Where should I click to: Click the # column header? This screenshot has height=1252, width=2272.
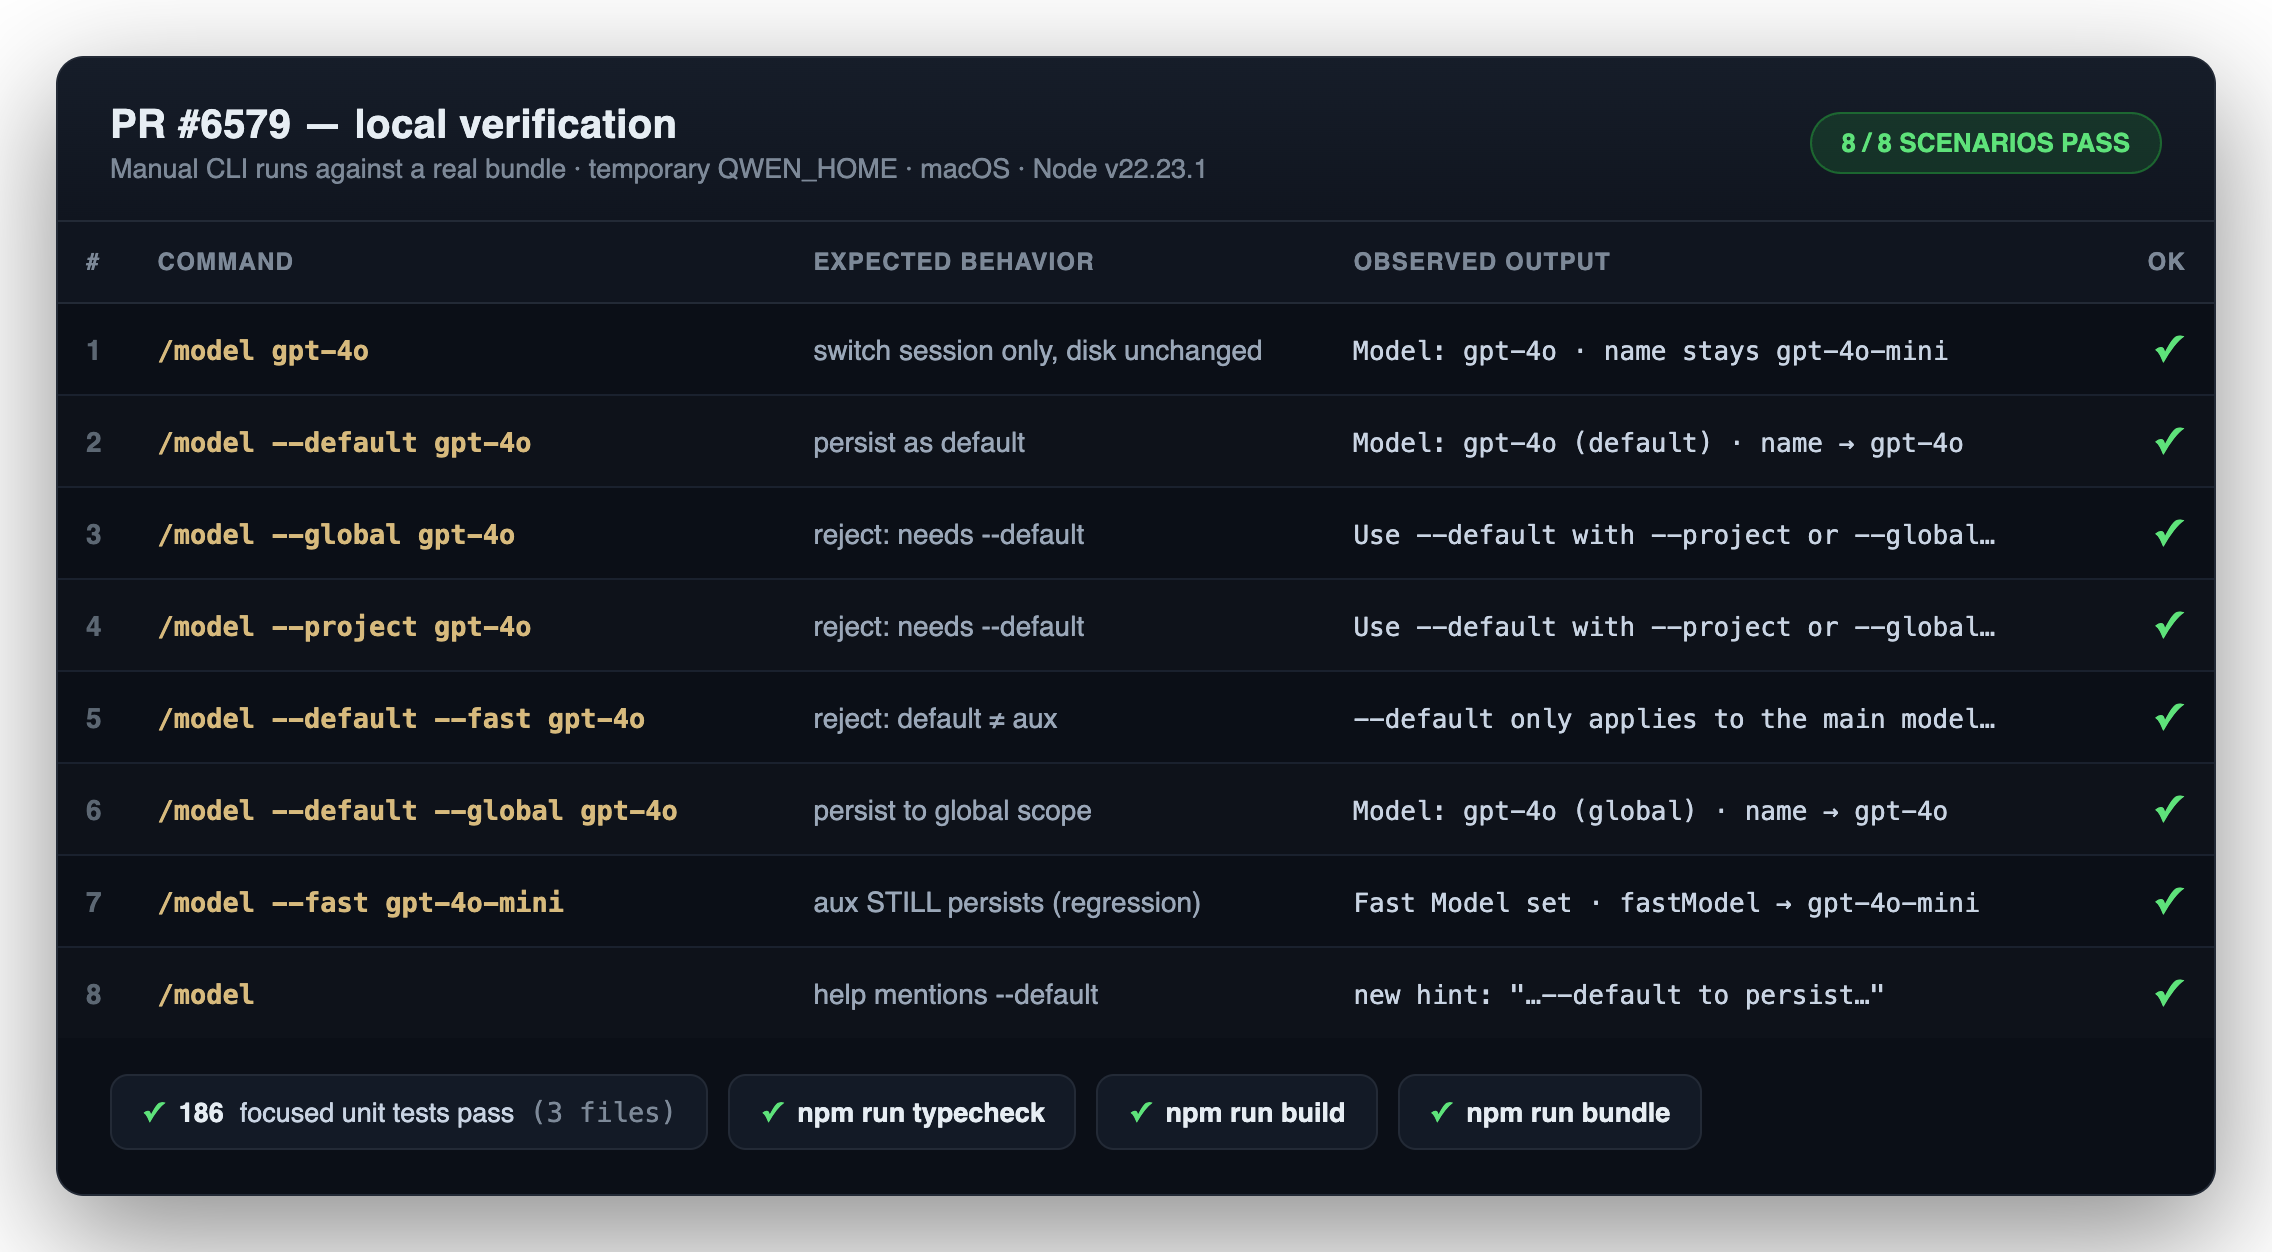(x=93, y=261)
